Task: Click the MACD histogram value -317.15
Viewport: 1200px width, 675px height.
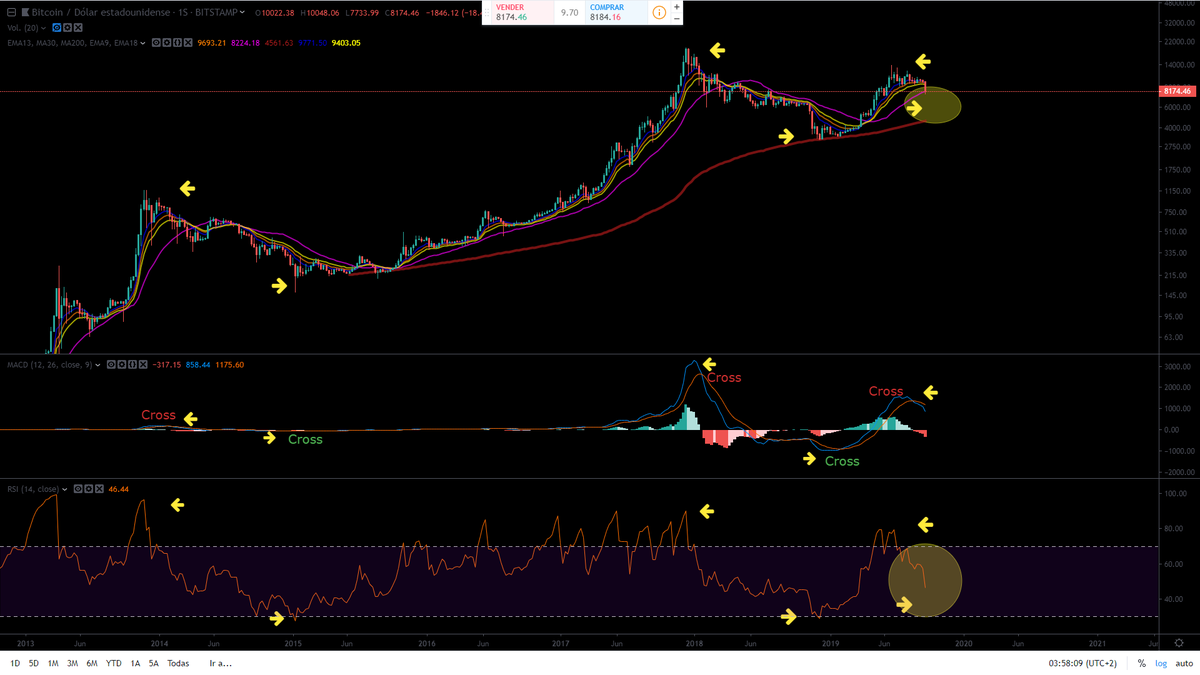Action: [x=167, y=365]
